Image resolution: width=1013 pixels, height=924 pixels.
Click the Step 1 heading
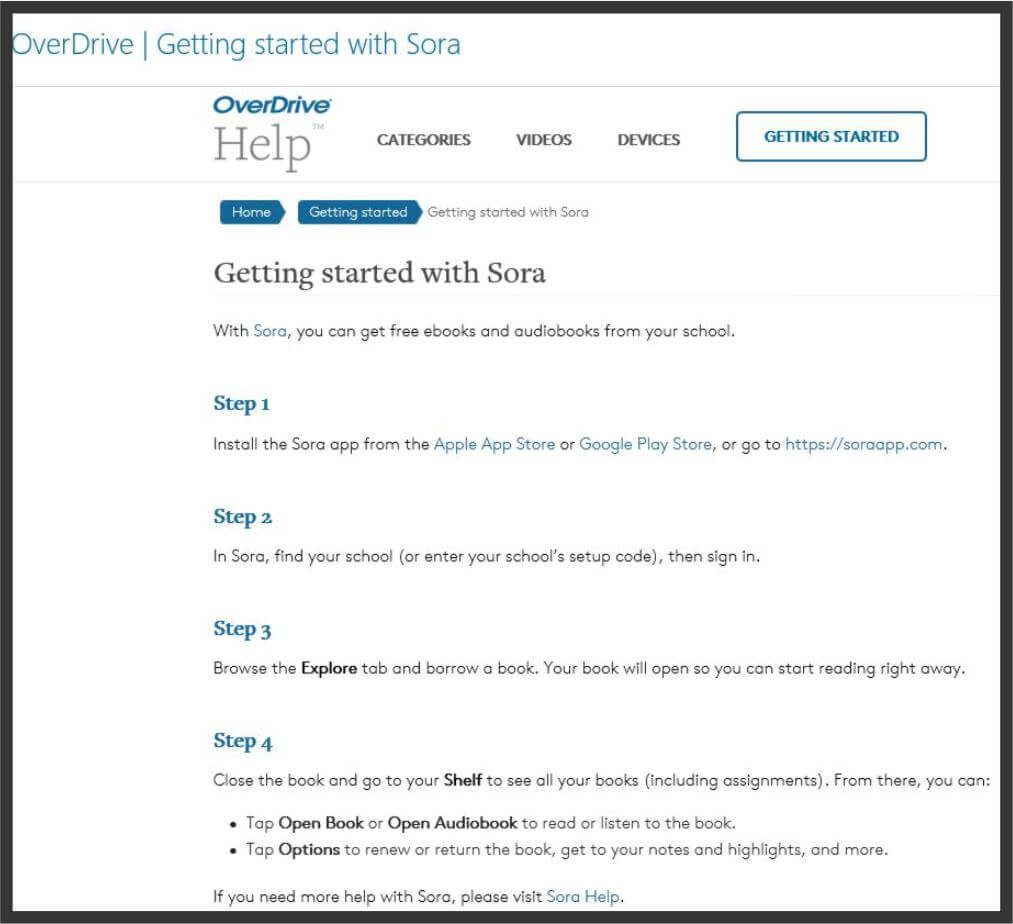click(x=241, y=404)
